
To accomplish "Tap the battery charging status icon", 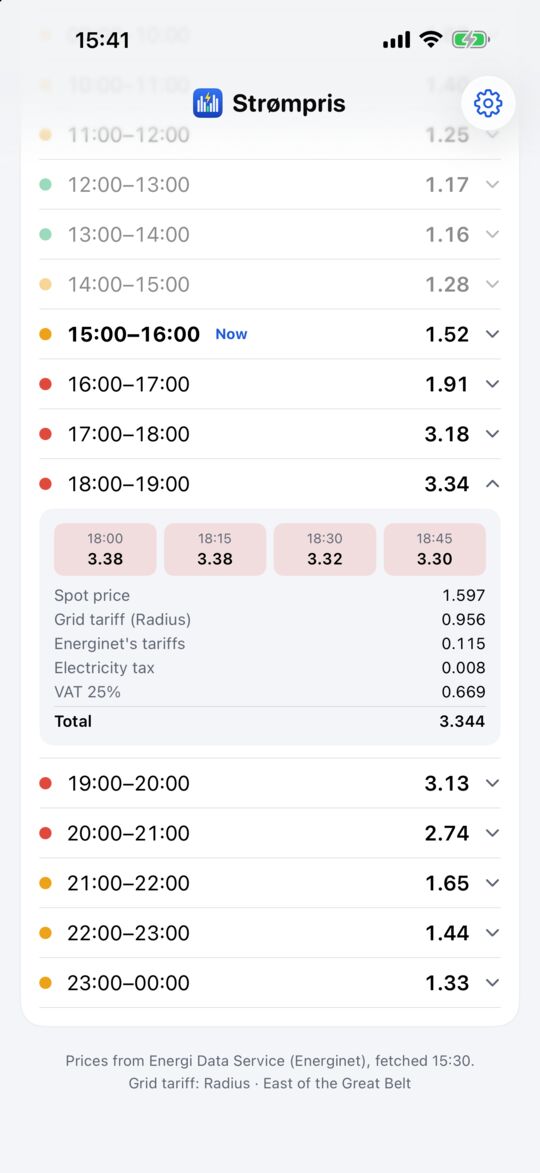I will click(x=470, y=40).
